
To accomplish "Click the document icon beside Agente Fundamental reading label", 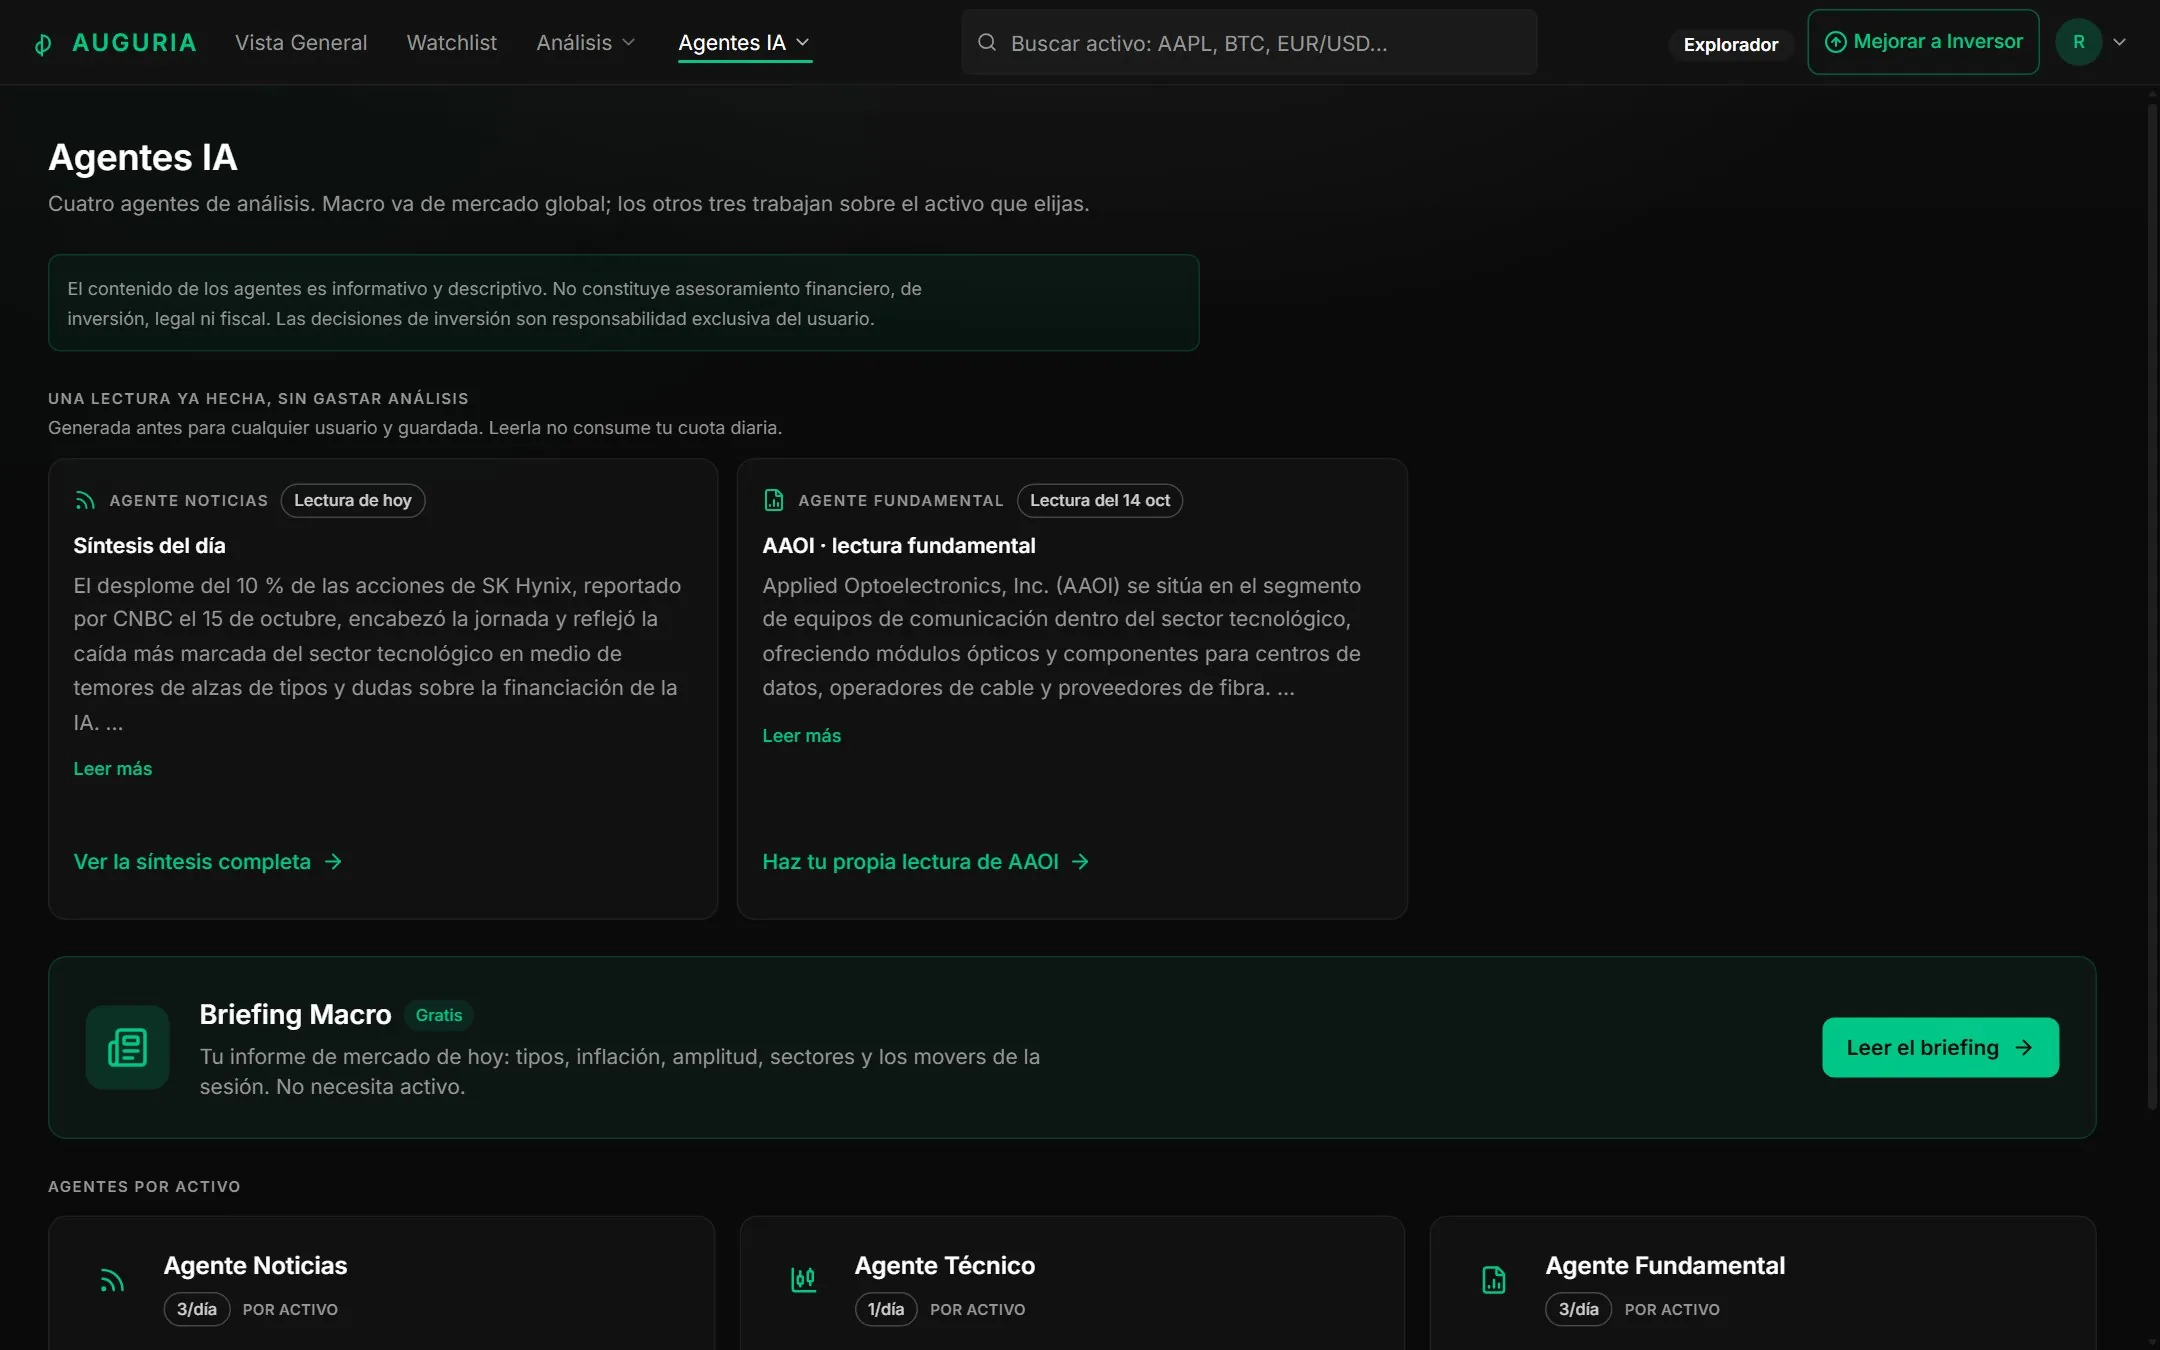I will tap(774, 500).
